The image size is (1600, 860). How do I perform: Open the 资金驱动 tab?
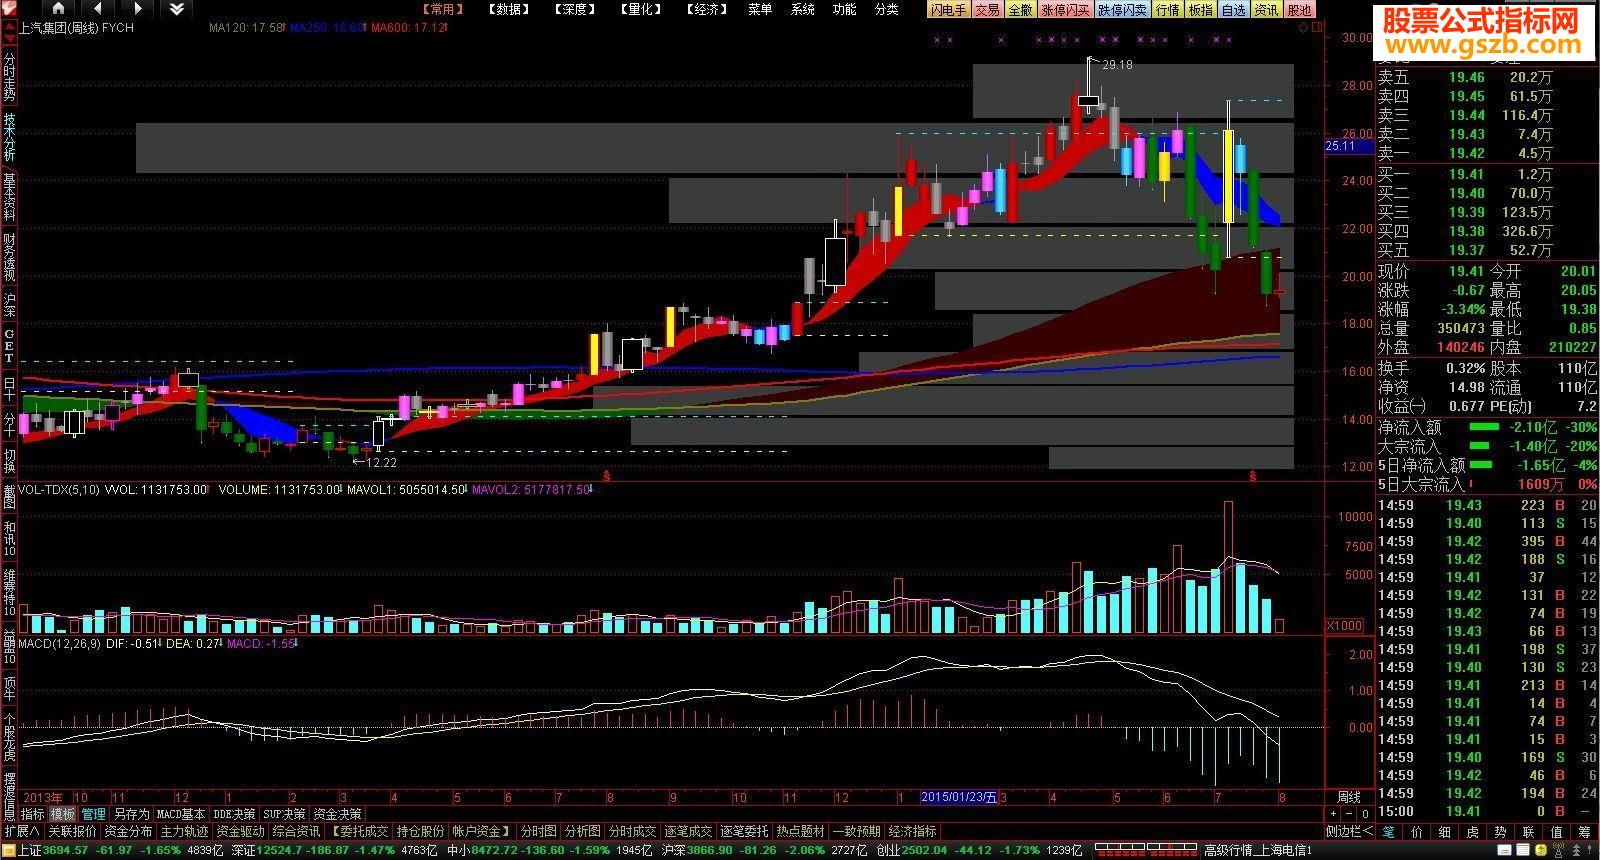[x=241, y=831]
